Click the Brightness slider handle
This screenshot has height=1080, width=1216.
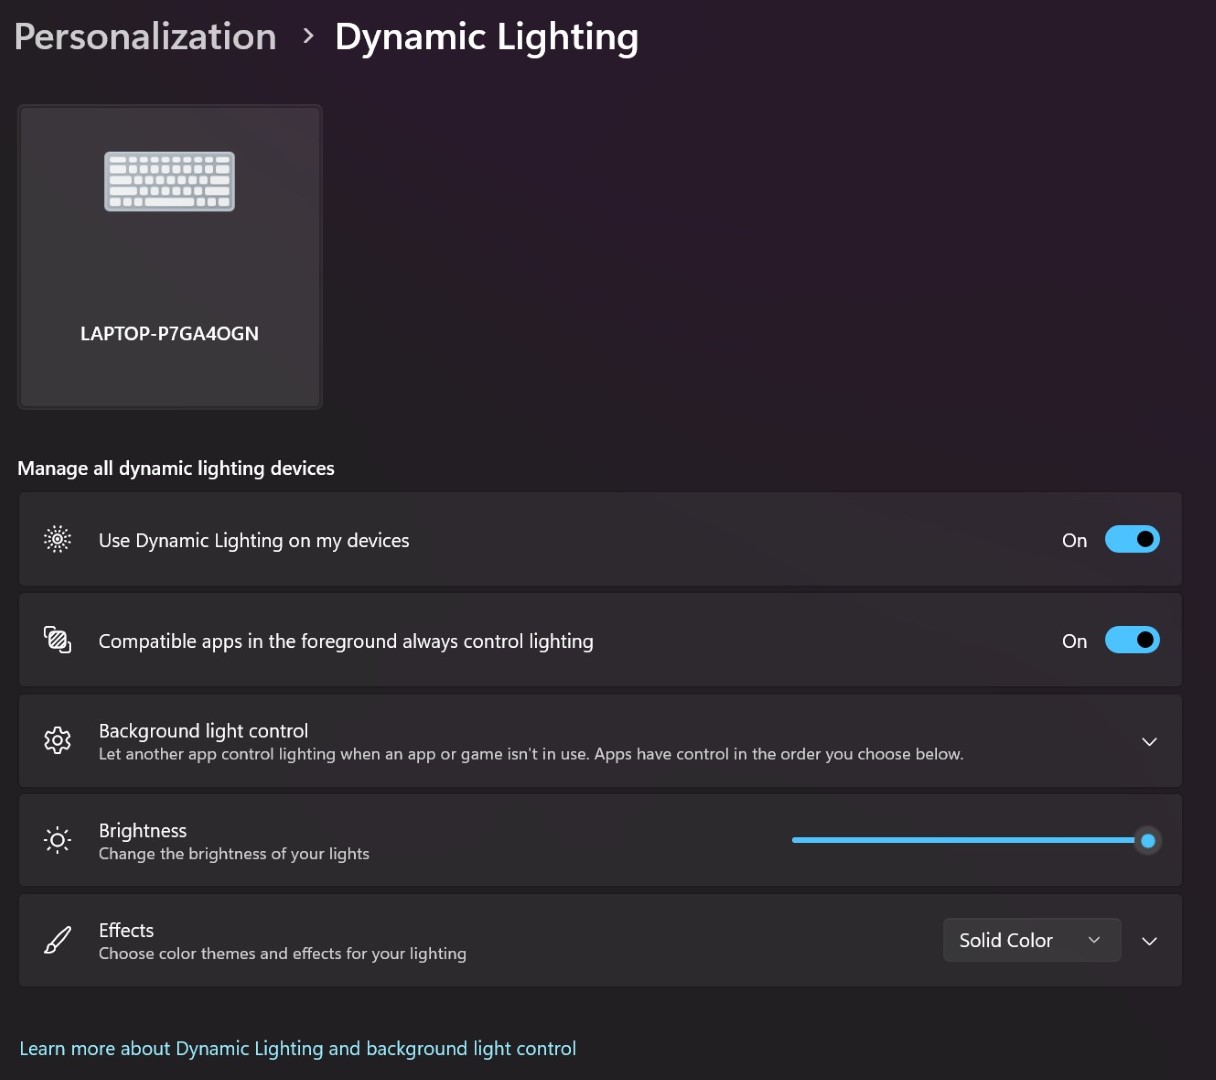click(1148, 841)
